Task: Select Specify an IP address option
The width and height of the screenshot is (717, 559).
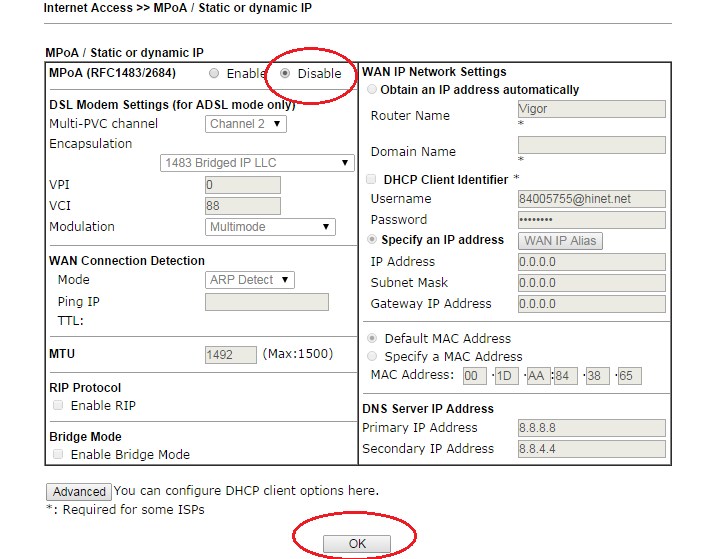Action: click(373, 240)
